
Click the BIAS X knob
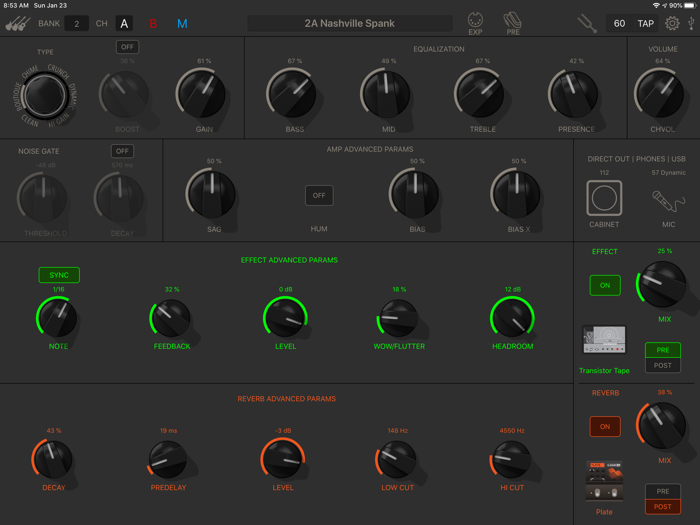(x=517, y=194)
